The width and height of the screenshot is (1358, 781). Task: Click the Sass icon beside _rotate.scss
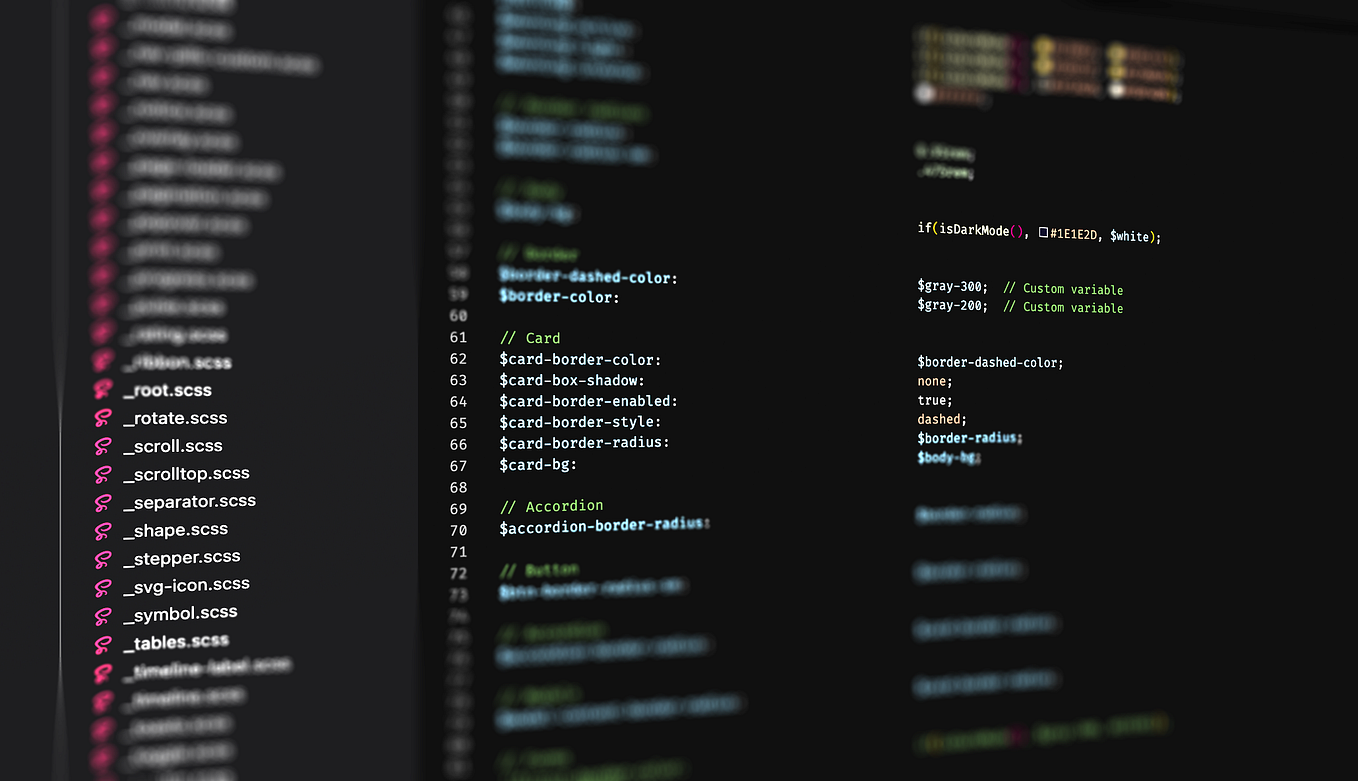pos(104,418)
